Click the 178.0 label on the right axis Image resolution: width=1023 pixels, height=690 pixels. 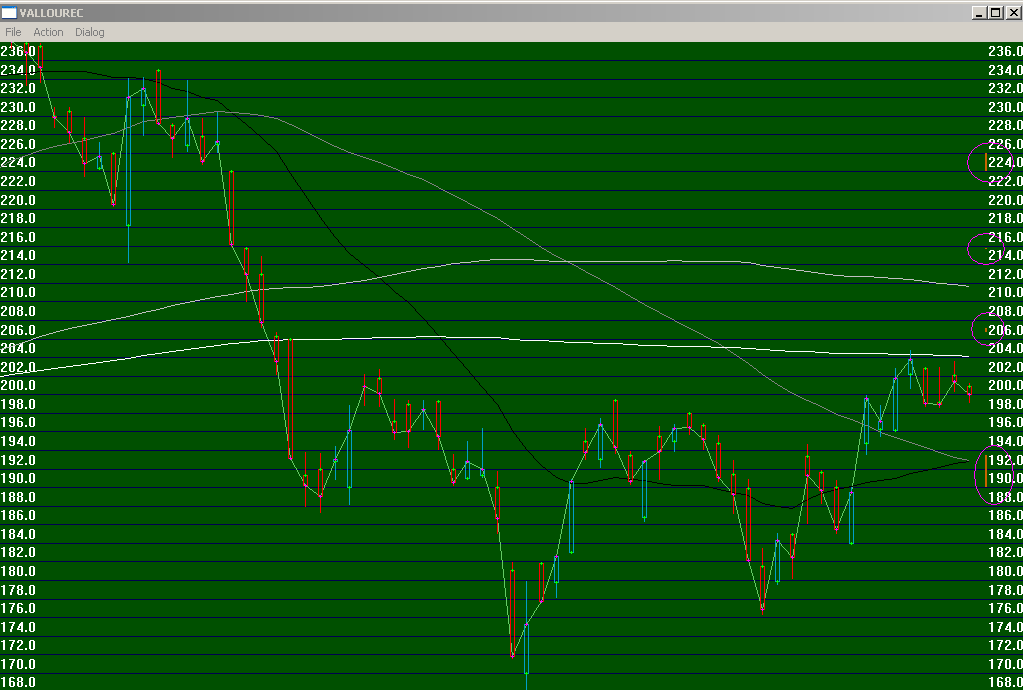pyautogui.click(x=1005, y=590)
